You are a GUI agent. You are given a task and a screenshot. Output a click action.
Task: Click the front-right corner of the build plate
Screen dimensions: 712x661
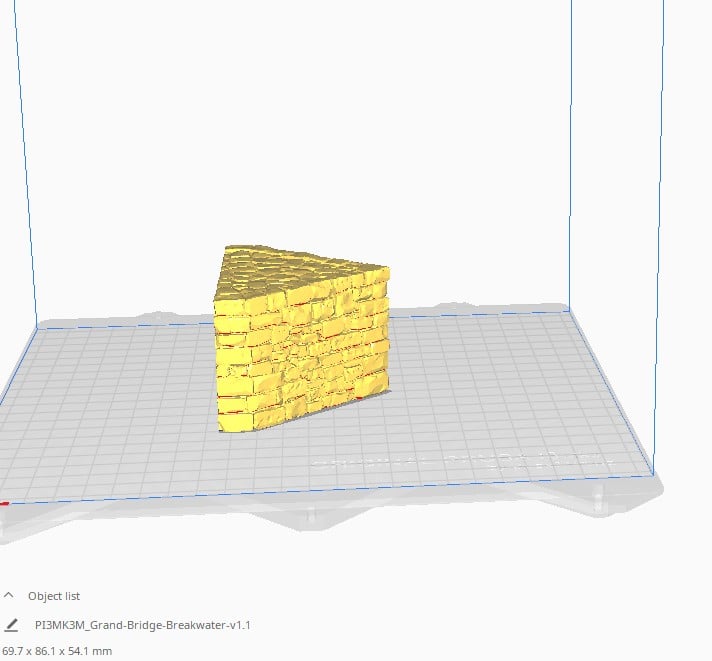tap(652, 475)
